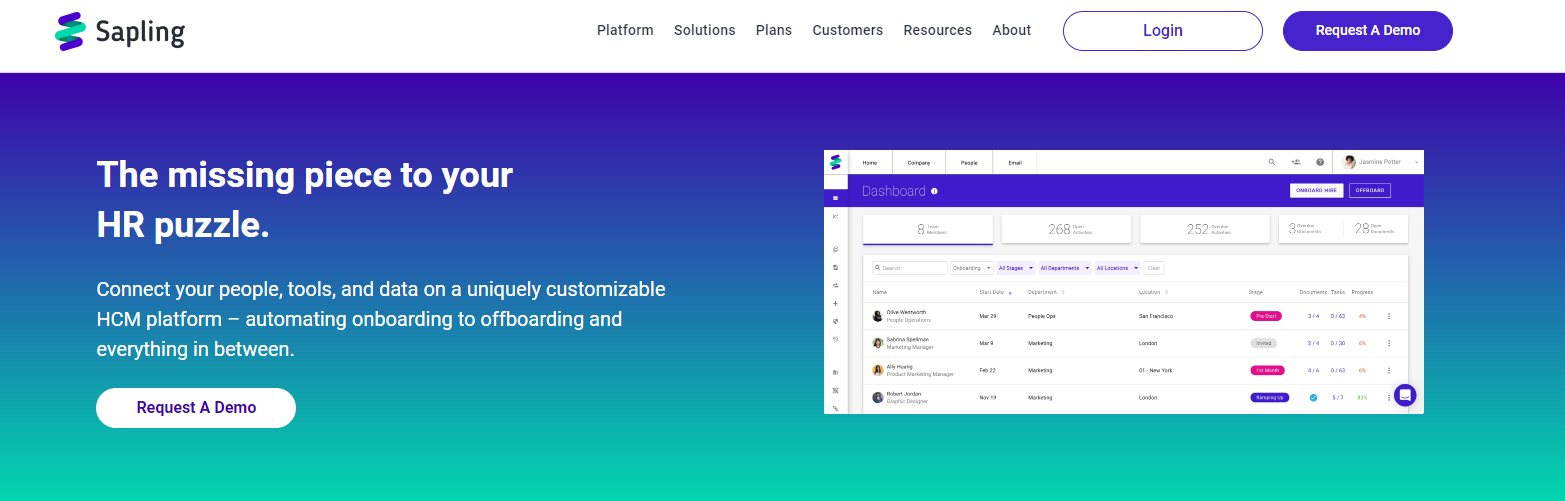Open the About menu
Image resolution: width=1565 pixels, height=501 pixels.
(x=1011, y=30)
